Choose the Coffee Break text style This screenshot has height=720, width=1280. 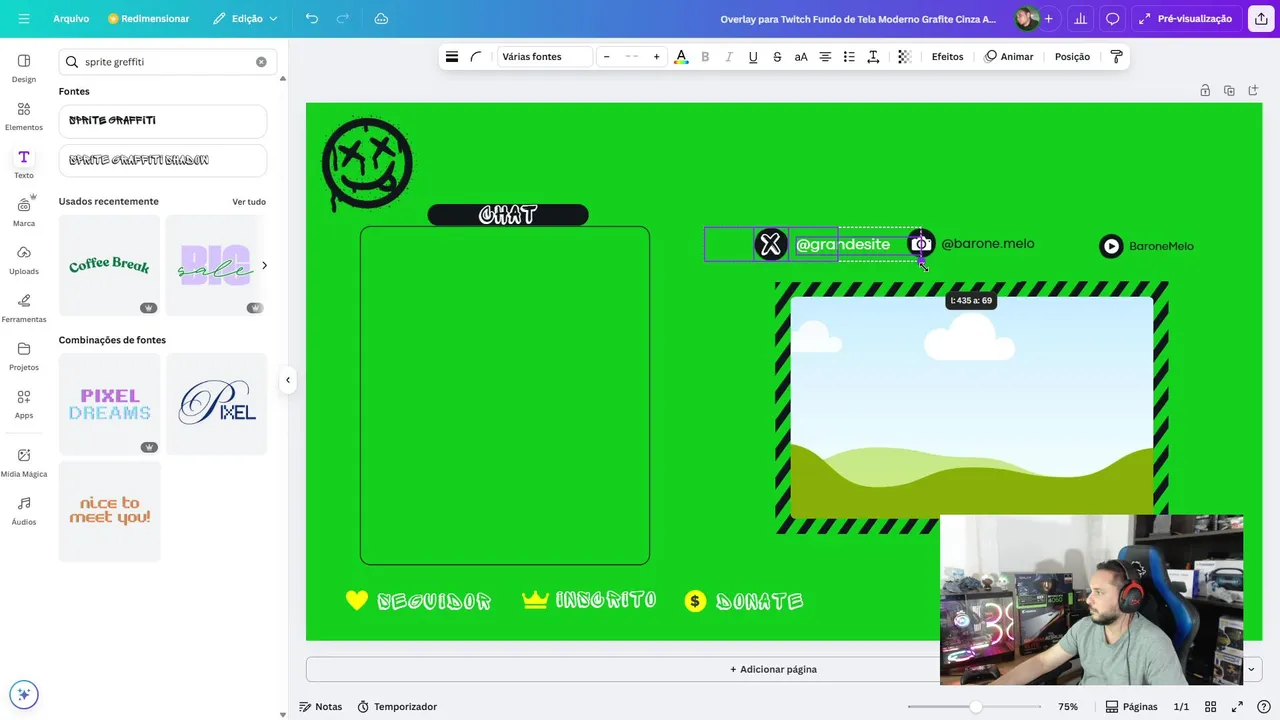(x=109, y=265)
